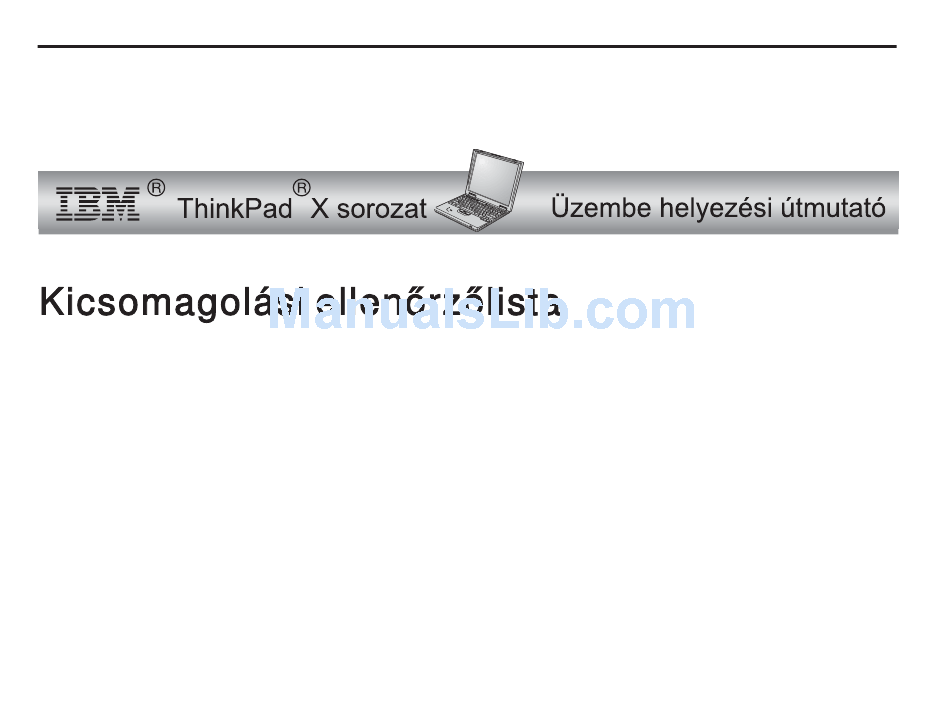Click the letter I of the IBM logo

(x=65, y=204)
